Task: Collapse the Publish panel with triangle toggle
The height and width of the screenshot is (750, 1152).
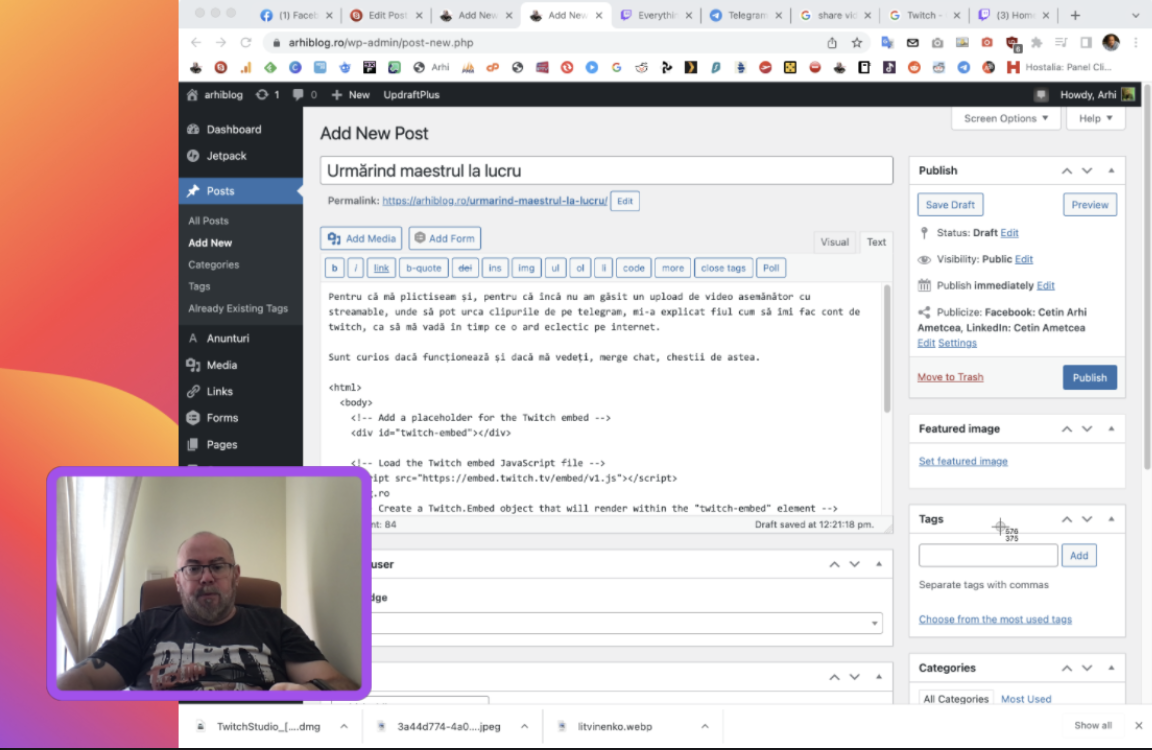Action: (1111, 170)
